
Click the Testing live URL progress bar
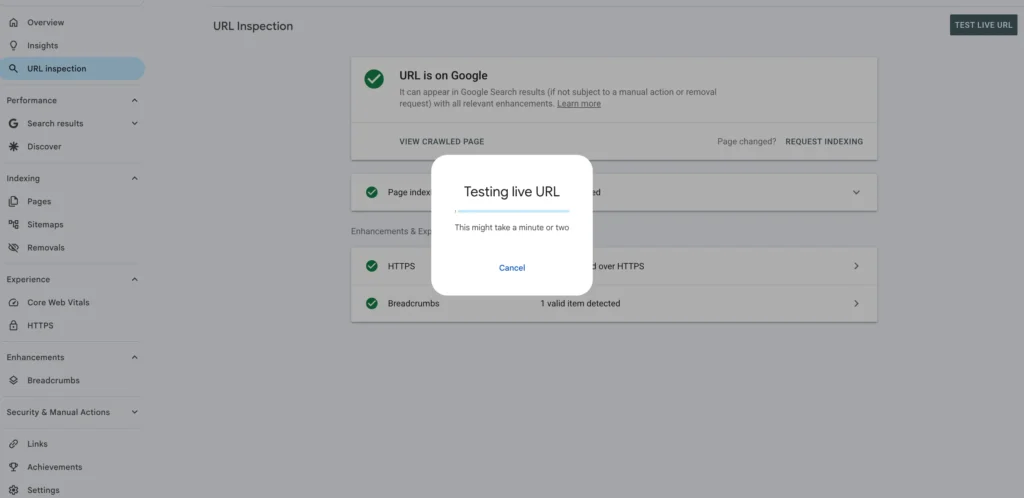512,211
